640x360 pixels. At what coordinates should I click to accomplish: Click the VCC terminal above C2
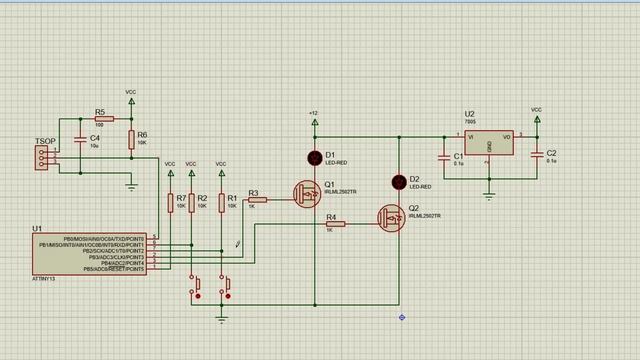537,119
